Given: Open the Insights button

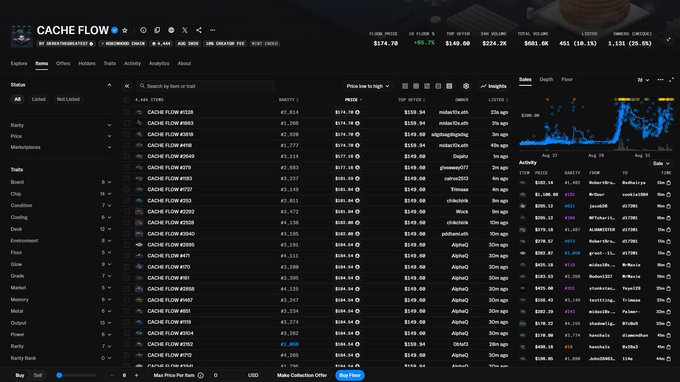Looking at the screenshot, I should [x=494, y=86].
